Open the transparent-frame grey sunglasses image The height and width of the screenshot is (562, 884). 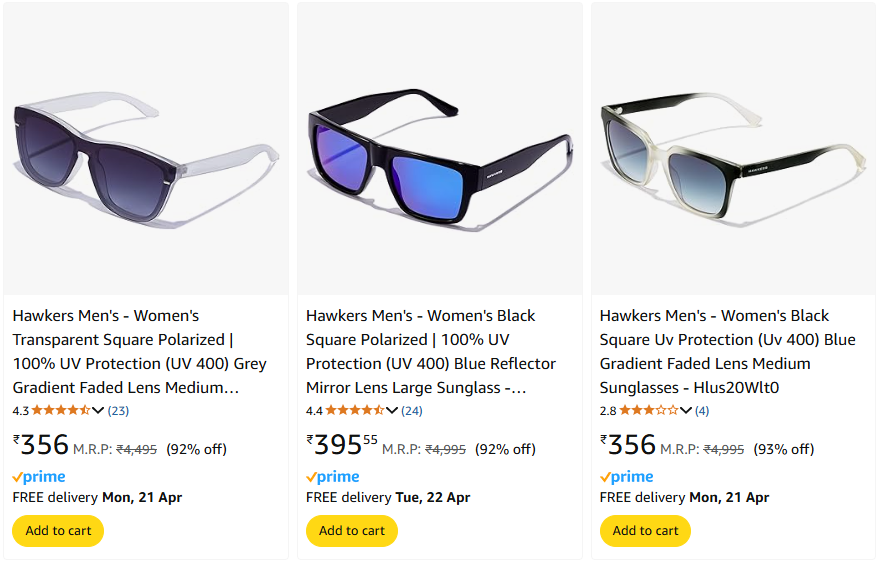(x=146, y=149)
